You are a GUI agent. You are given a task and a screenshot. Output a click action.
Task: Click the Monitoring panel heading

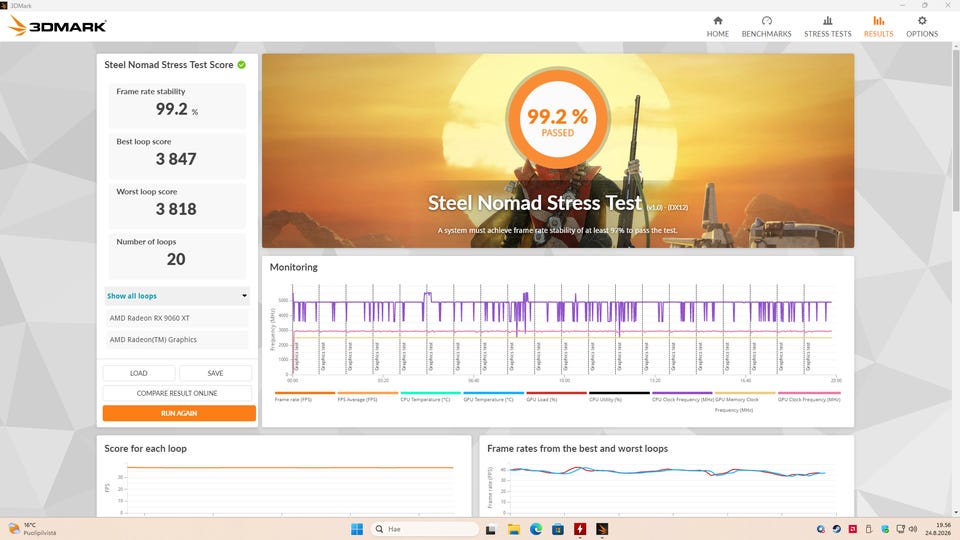coord(294,267)
